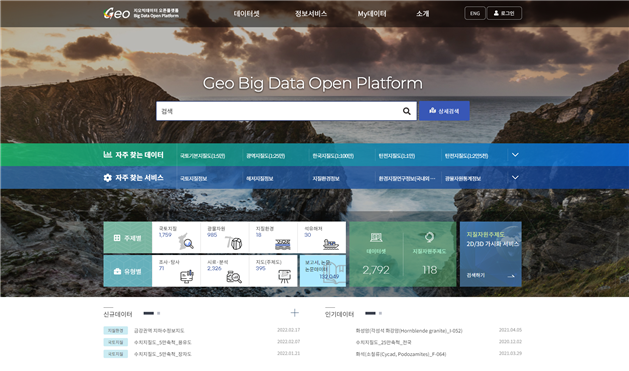Select second pager dot beside 인기데이터
Image resolution: width=629 pixels, height=371 pixels.
(x=380, y=313)
